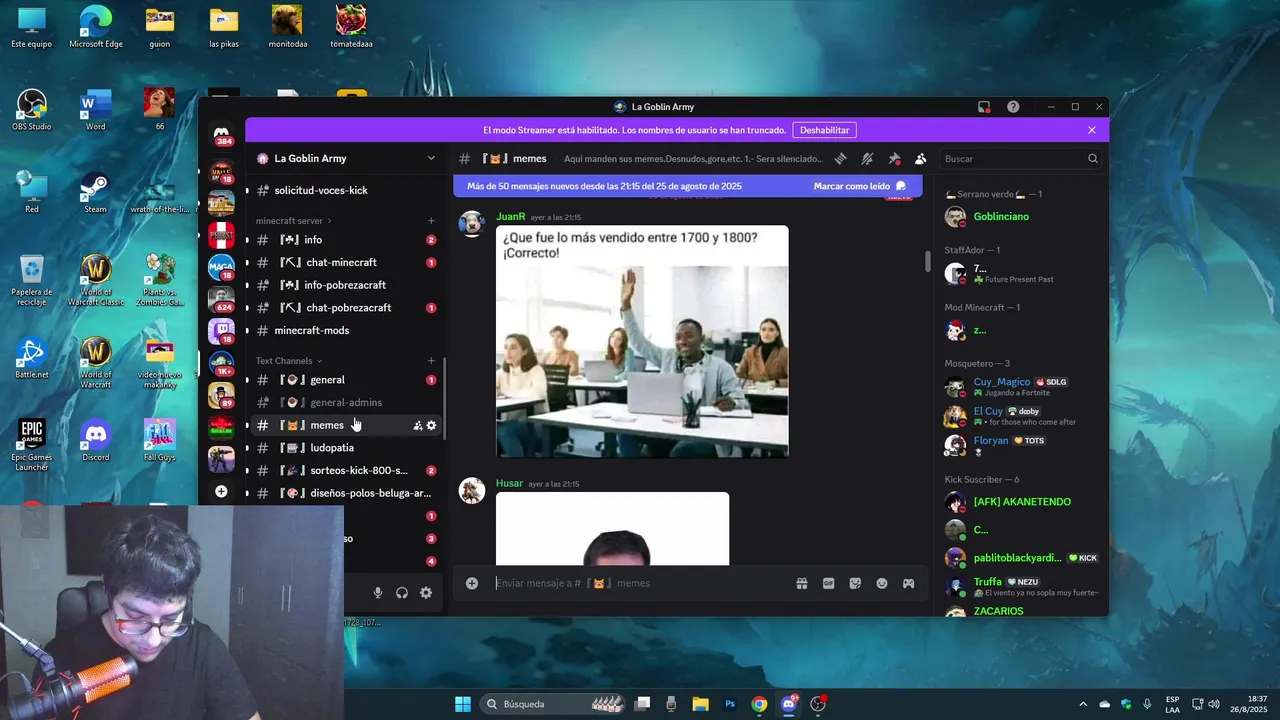Open the ludopatia channel
The height and width of the screenshot is (720, 1280).
click(x=345, y=448)
